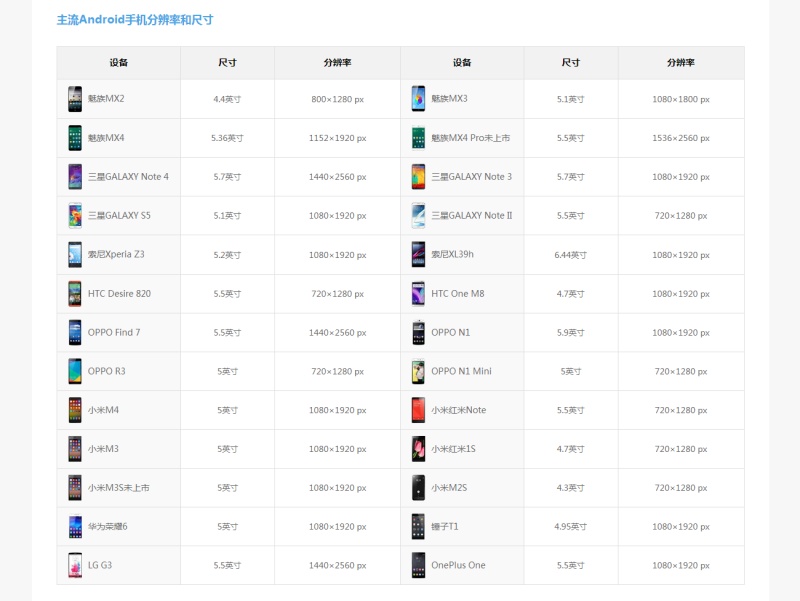Click the OnePlus One device name
This screenshot has height=601, width=800.
[x=458, y=565]
